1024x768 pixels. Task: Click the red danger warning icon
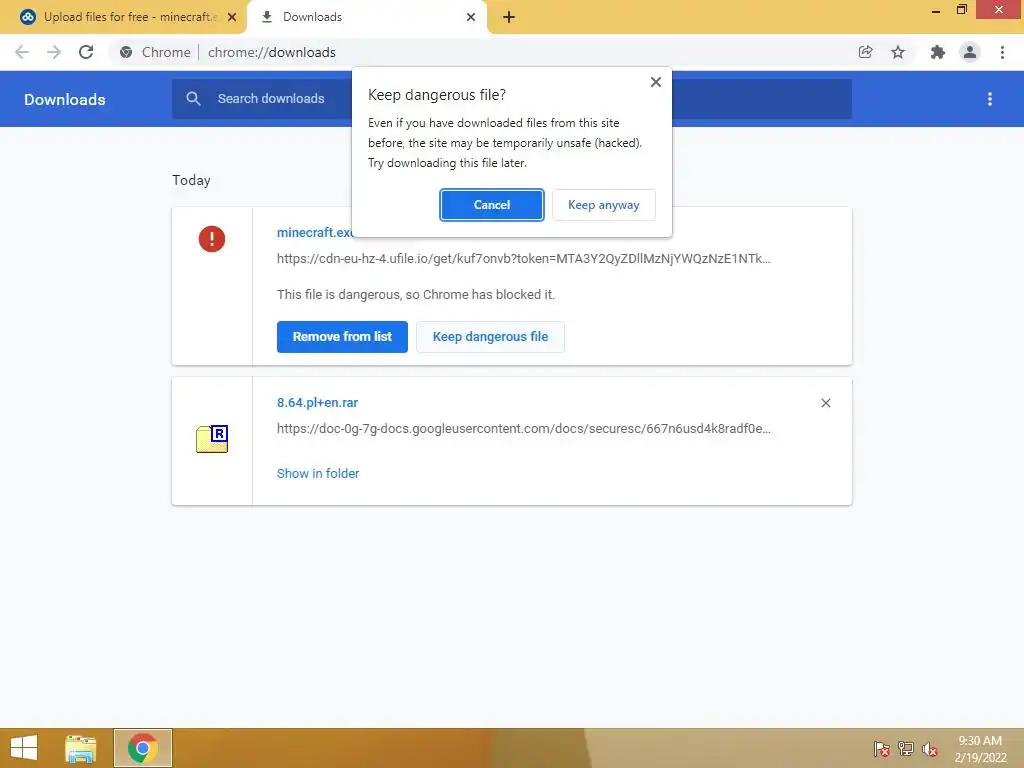tap(212, 238)
